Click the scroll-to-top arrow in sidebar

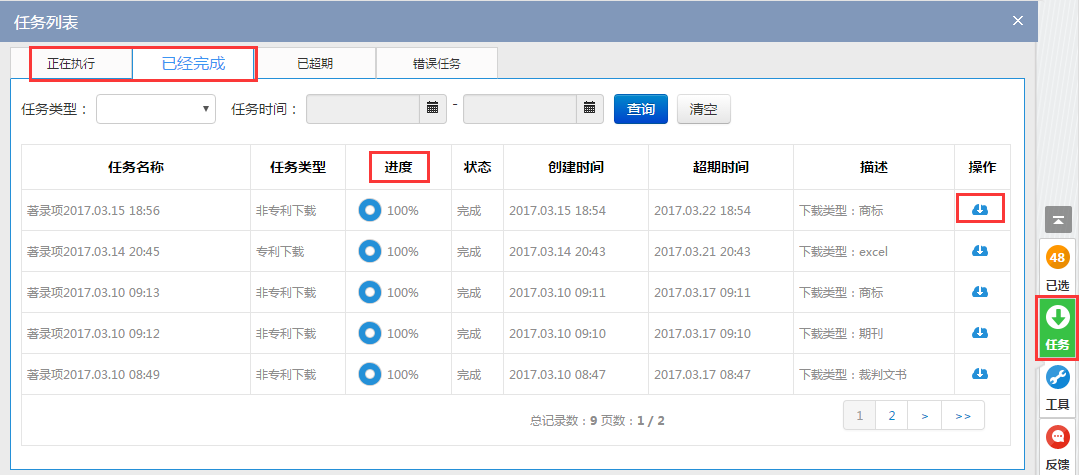pyautogui.click(x=1057, y=218)
